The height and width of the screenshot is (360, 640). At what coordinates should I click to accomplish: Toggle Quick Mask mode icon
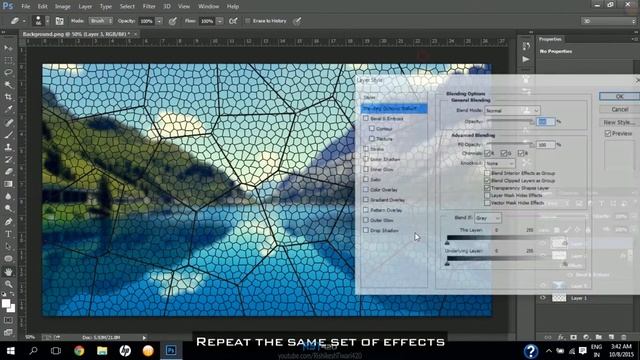pos(8,320)
